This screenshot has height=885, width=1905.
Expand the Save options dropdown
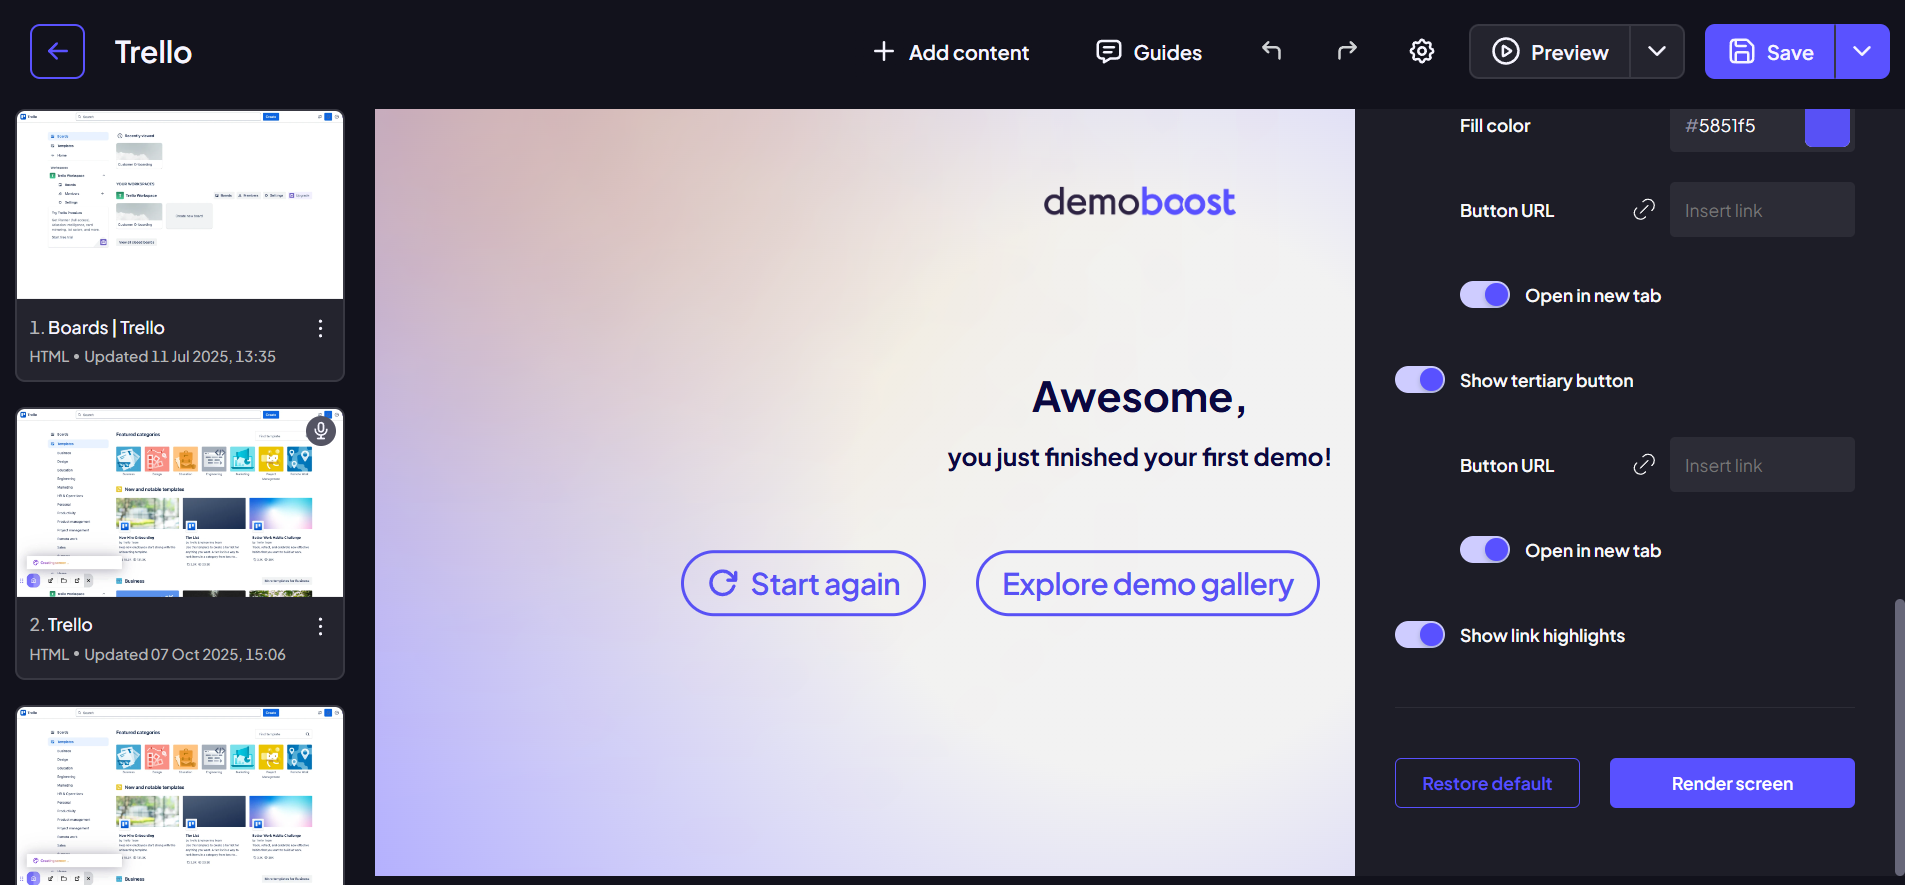(x=1862, y=52)
